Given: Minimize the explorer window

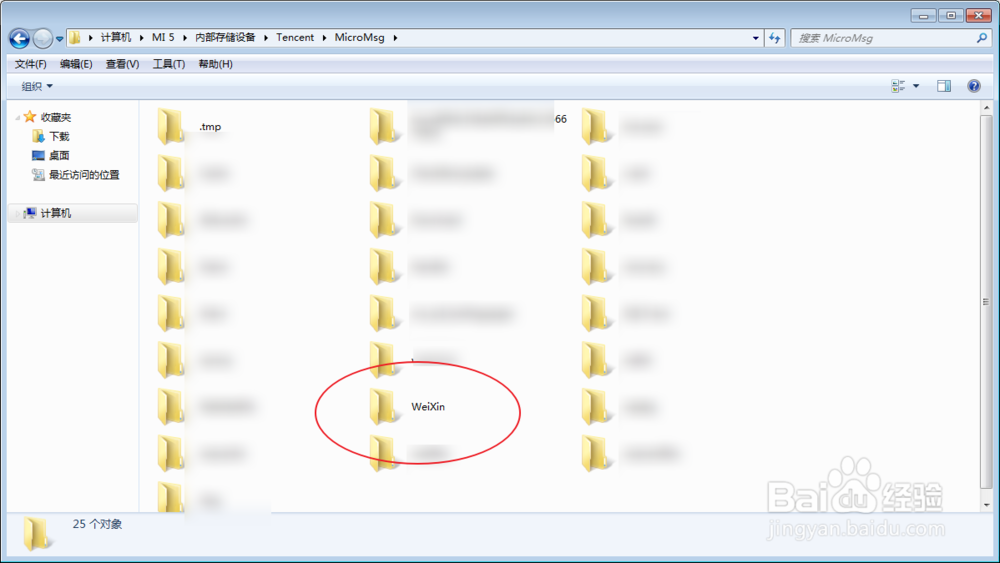Looking at the screenshot, I should [923, 15].
